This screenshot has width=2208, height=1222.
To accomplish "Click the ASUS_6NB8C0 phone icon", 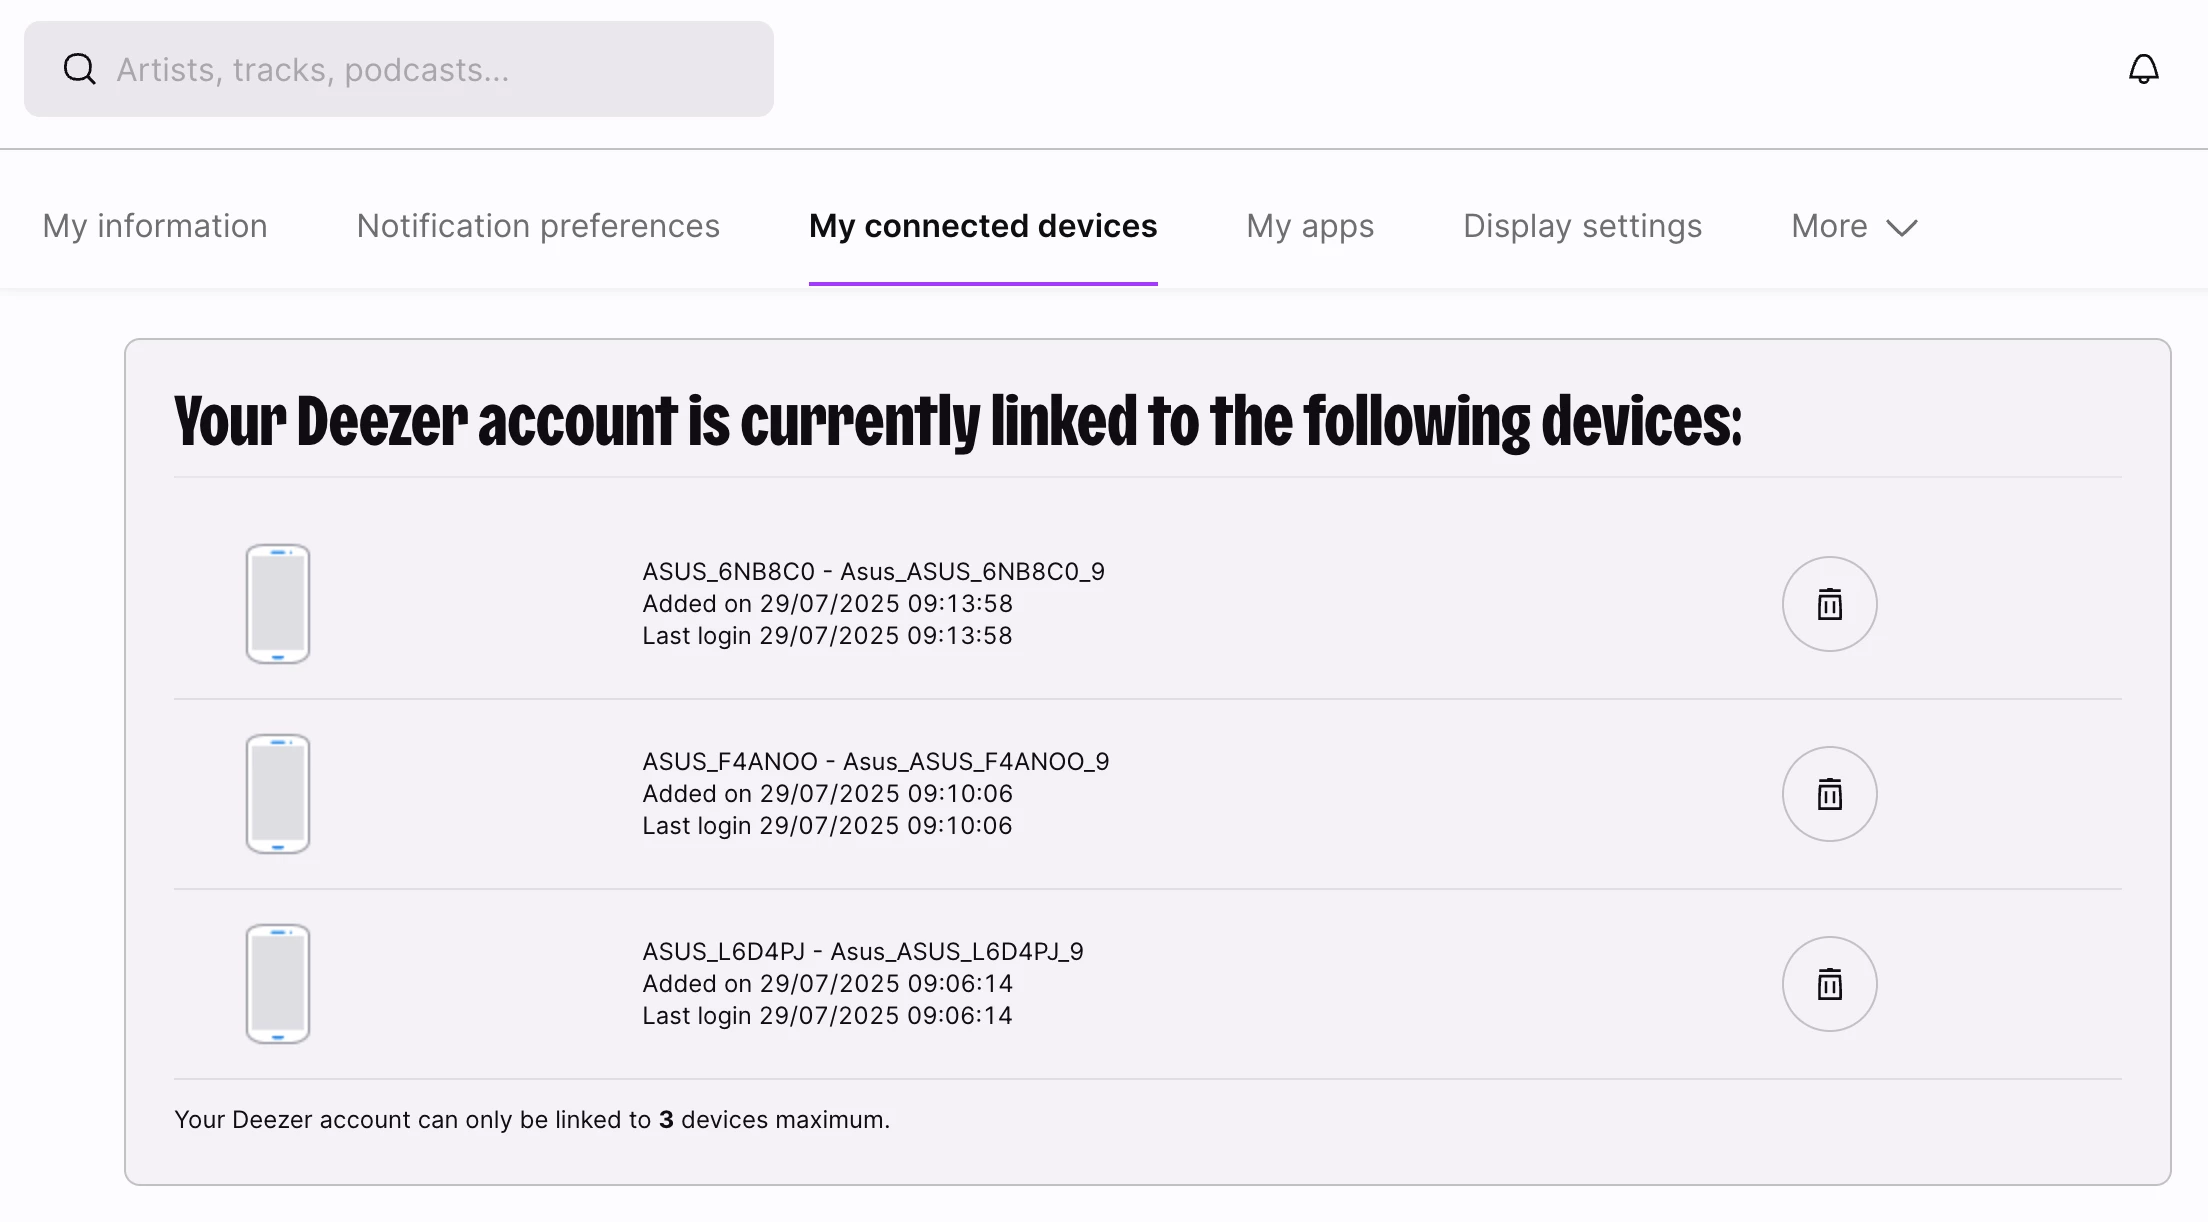I will point(278,604).
